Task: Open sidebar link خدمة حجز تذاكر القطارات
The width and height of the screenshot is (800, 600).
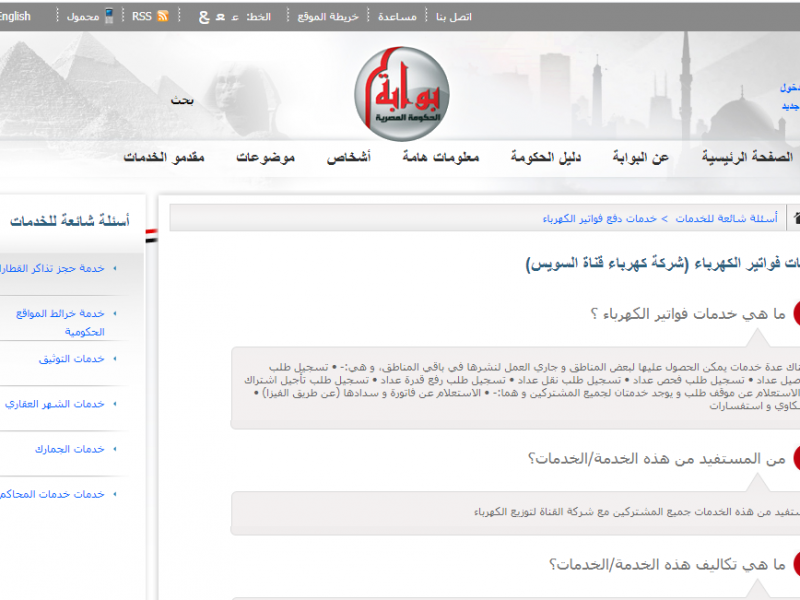Action: tap(52, 268)
